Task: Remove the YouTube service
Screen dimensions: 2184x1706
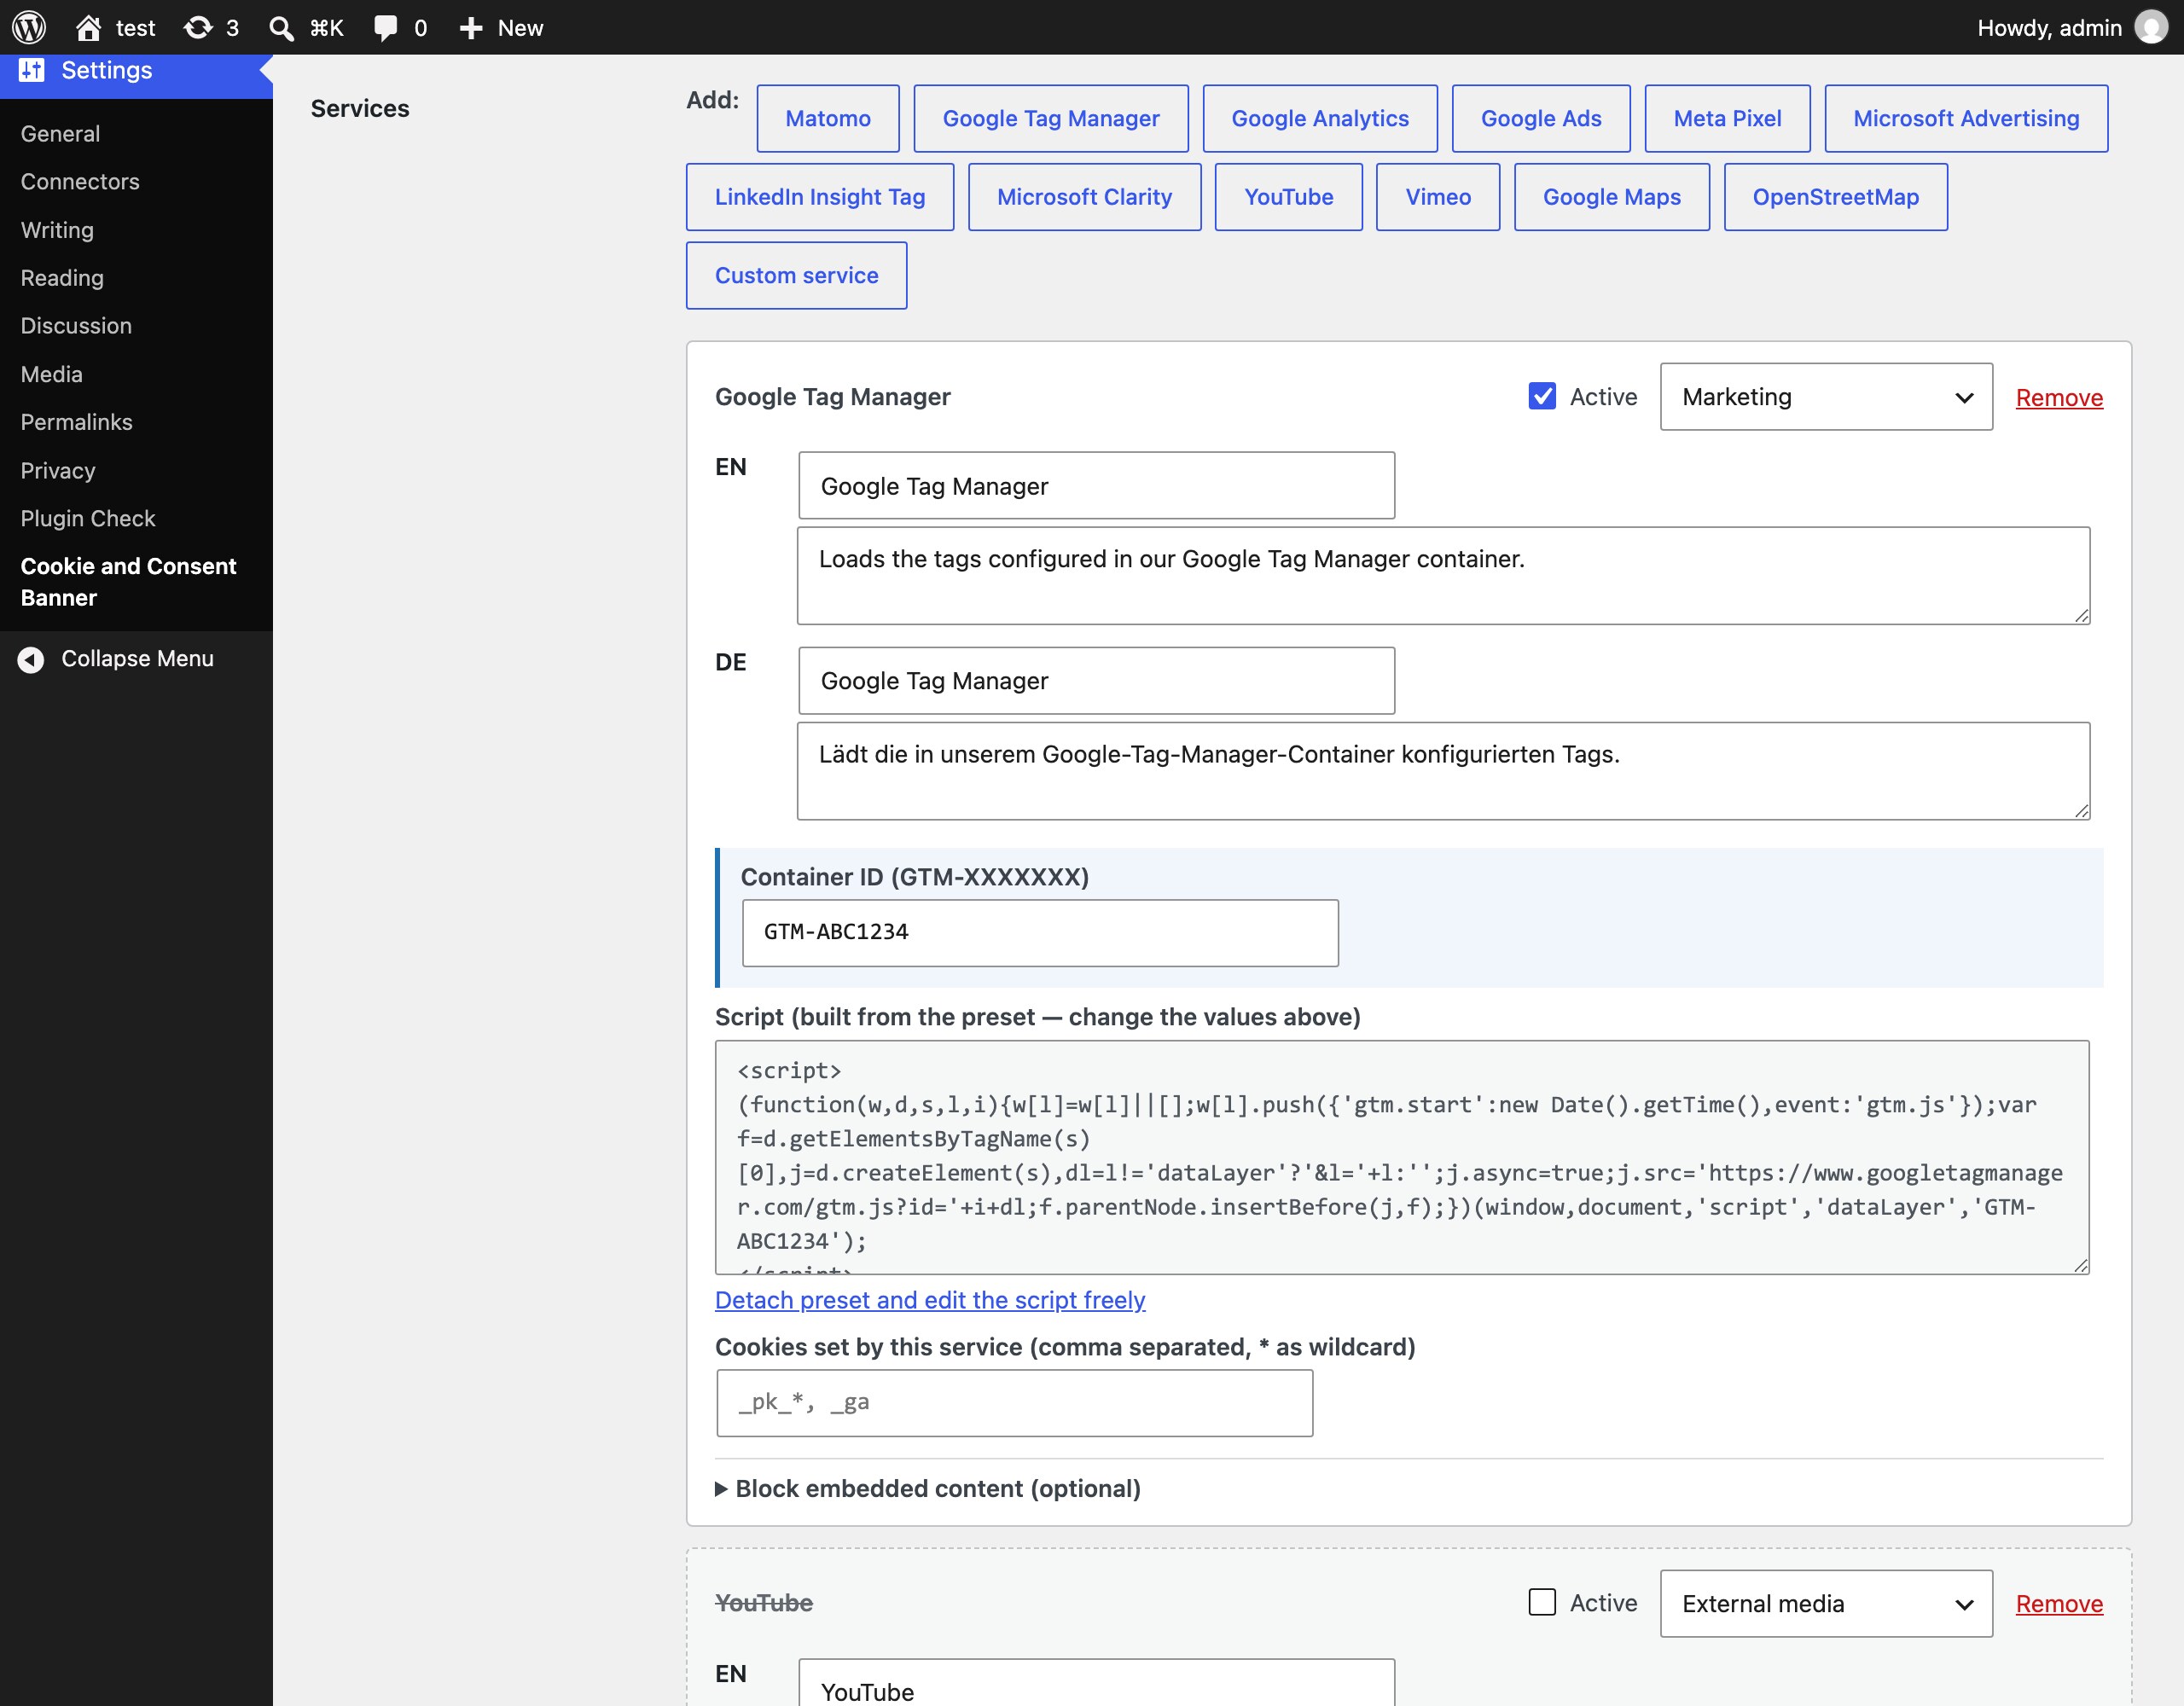Action: (x=2059, y=1603)
